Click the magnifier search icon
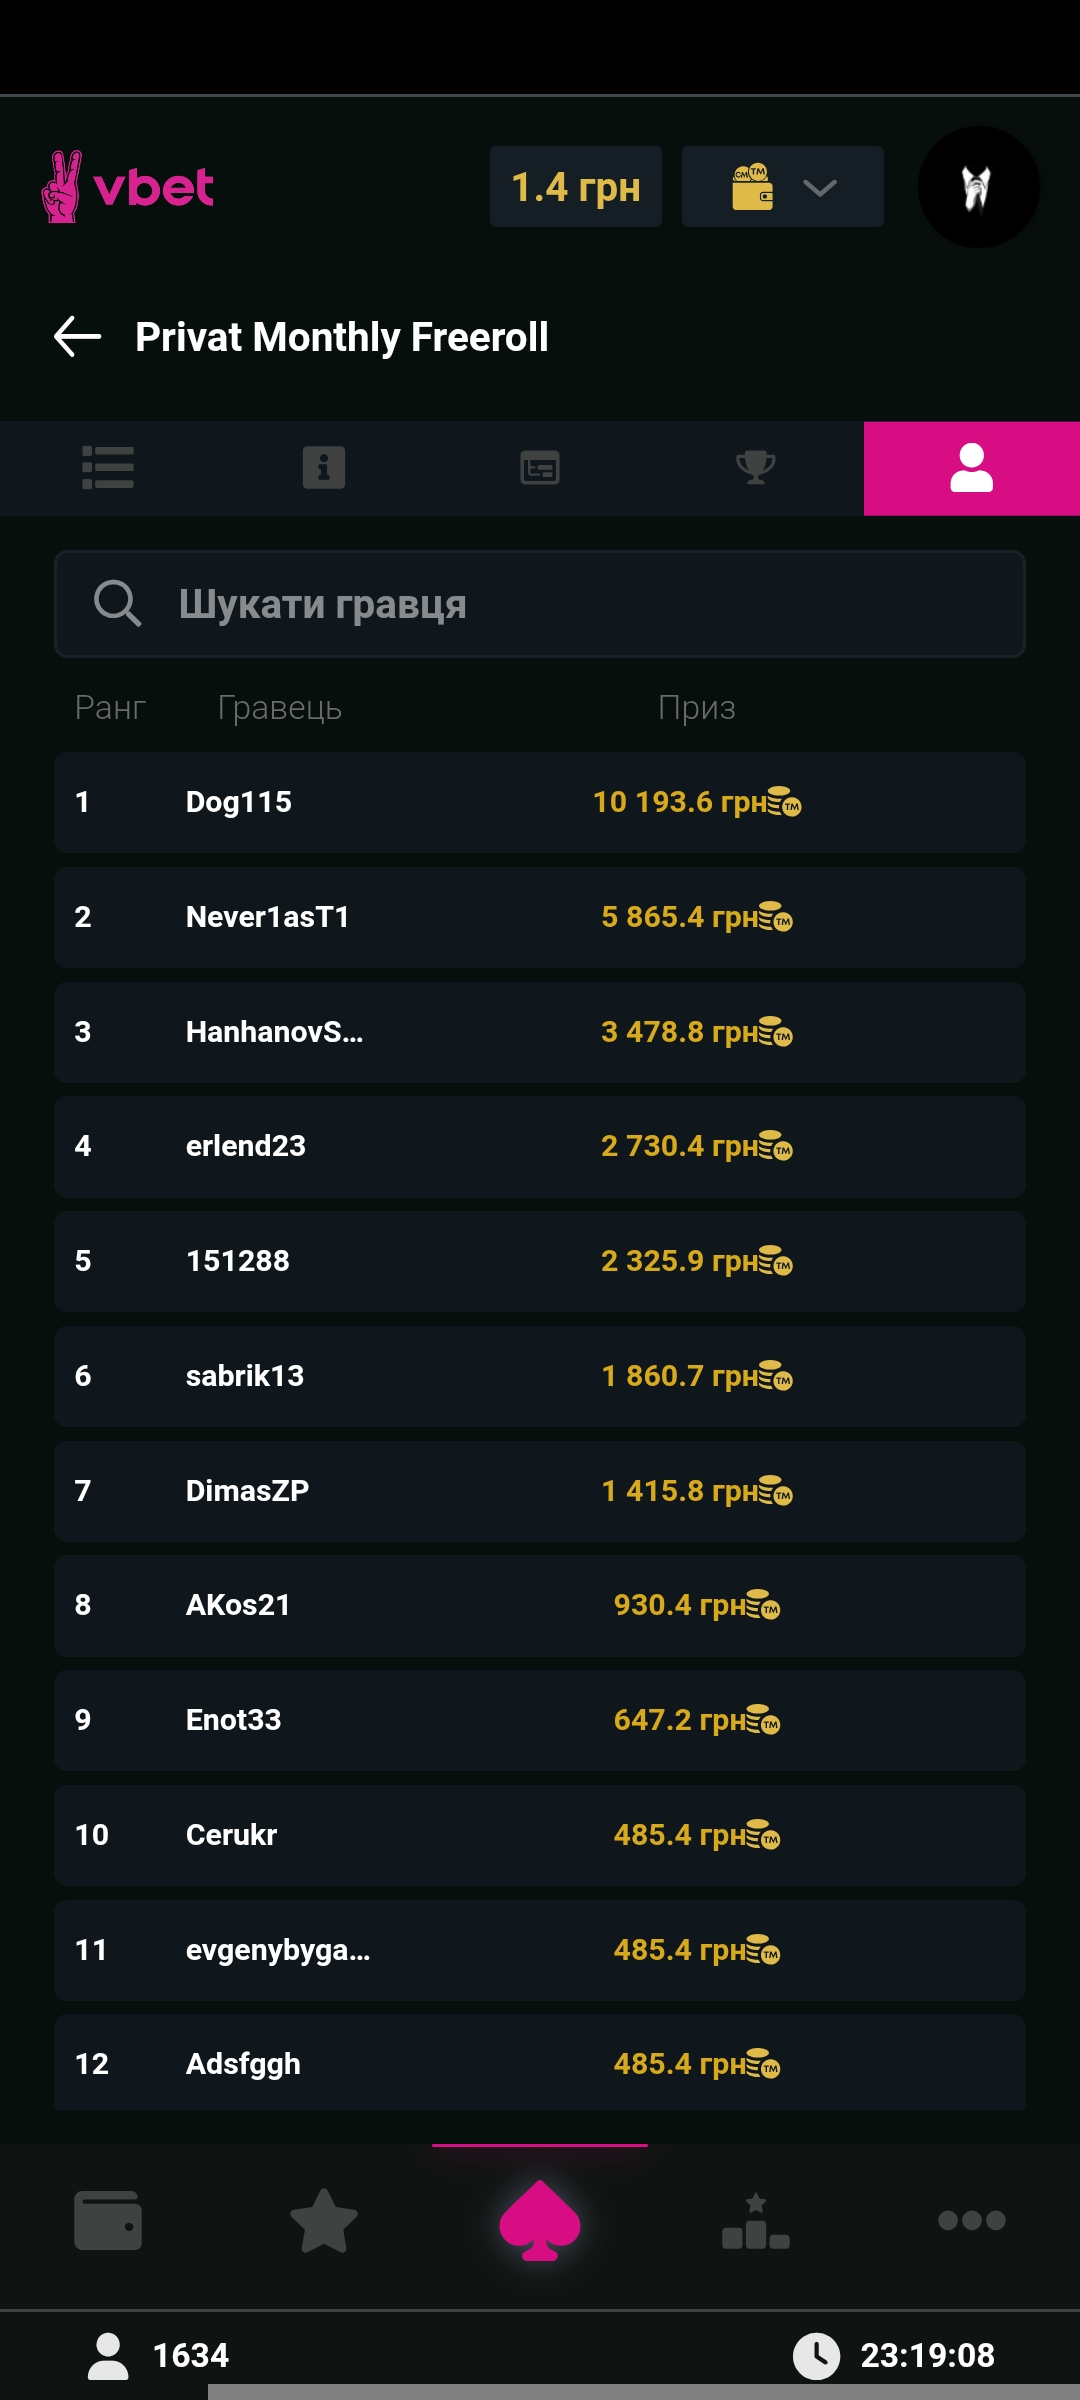The image size is (1080, 2400). point(118,604)
